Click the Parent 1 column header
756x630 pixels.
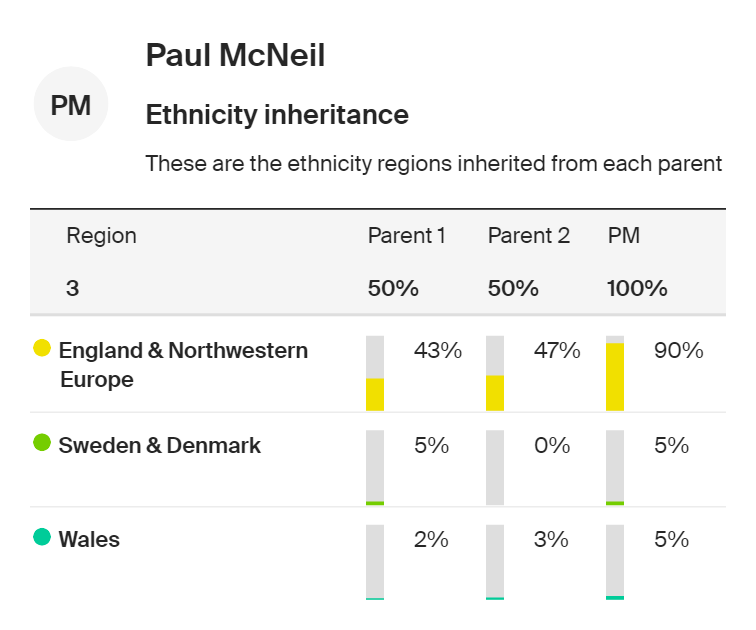(x=406, y=236)
